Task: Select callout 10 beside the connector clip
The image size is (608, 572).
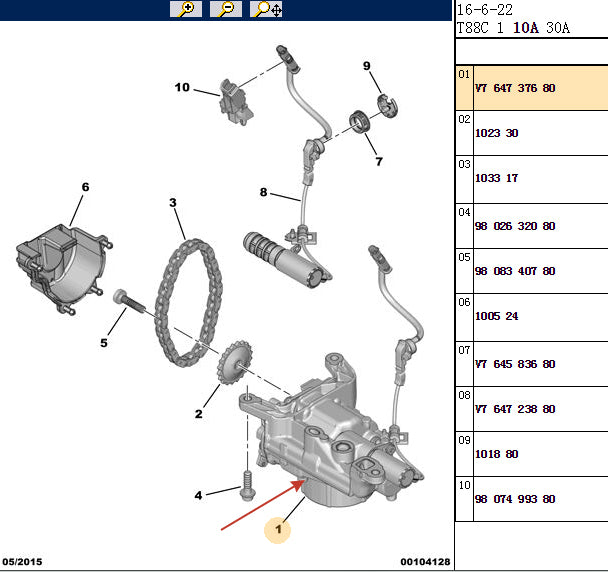Action: point(182,88)
